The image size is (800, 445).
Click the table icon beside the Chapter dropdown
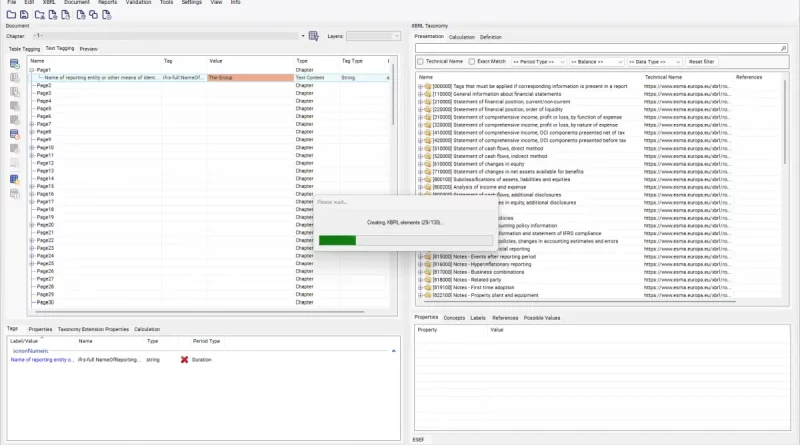(314, 36)
